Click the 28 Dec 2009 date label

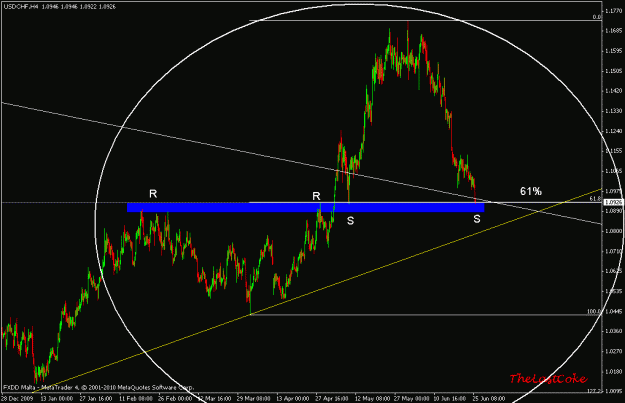tap(17, 399)
